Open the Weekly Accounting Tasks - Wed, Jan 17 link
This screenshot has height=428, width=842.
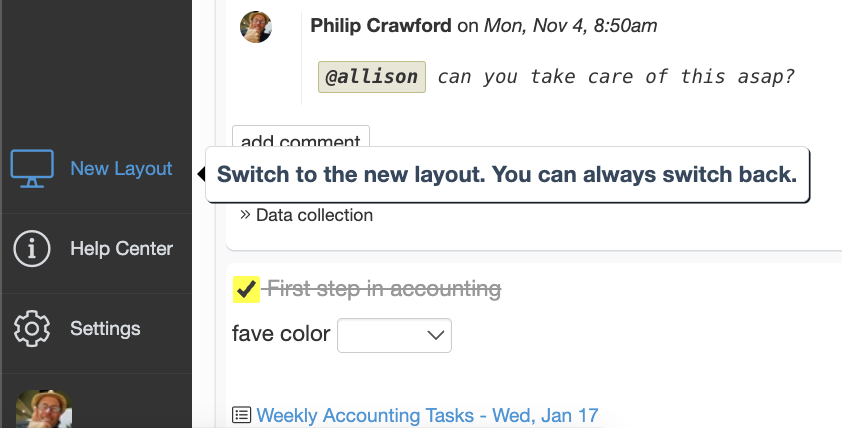427,415
